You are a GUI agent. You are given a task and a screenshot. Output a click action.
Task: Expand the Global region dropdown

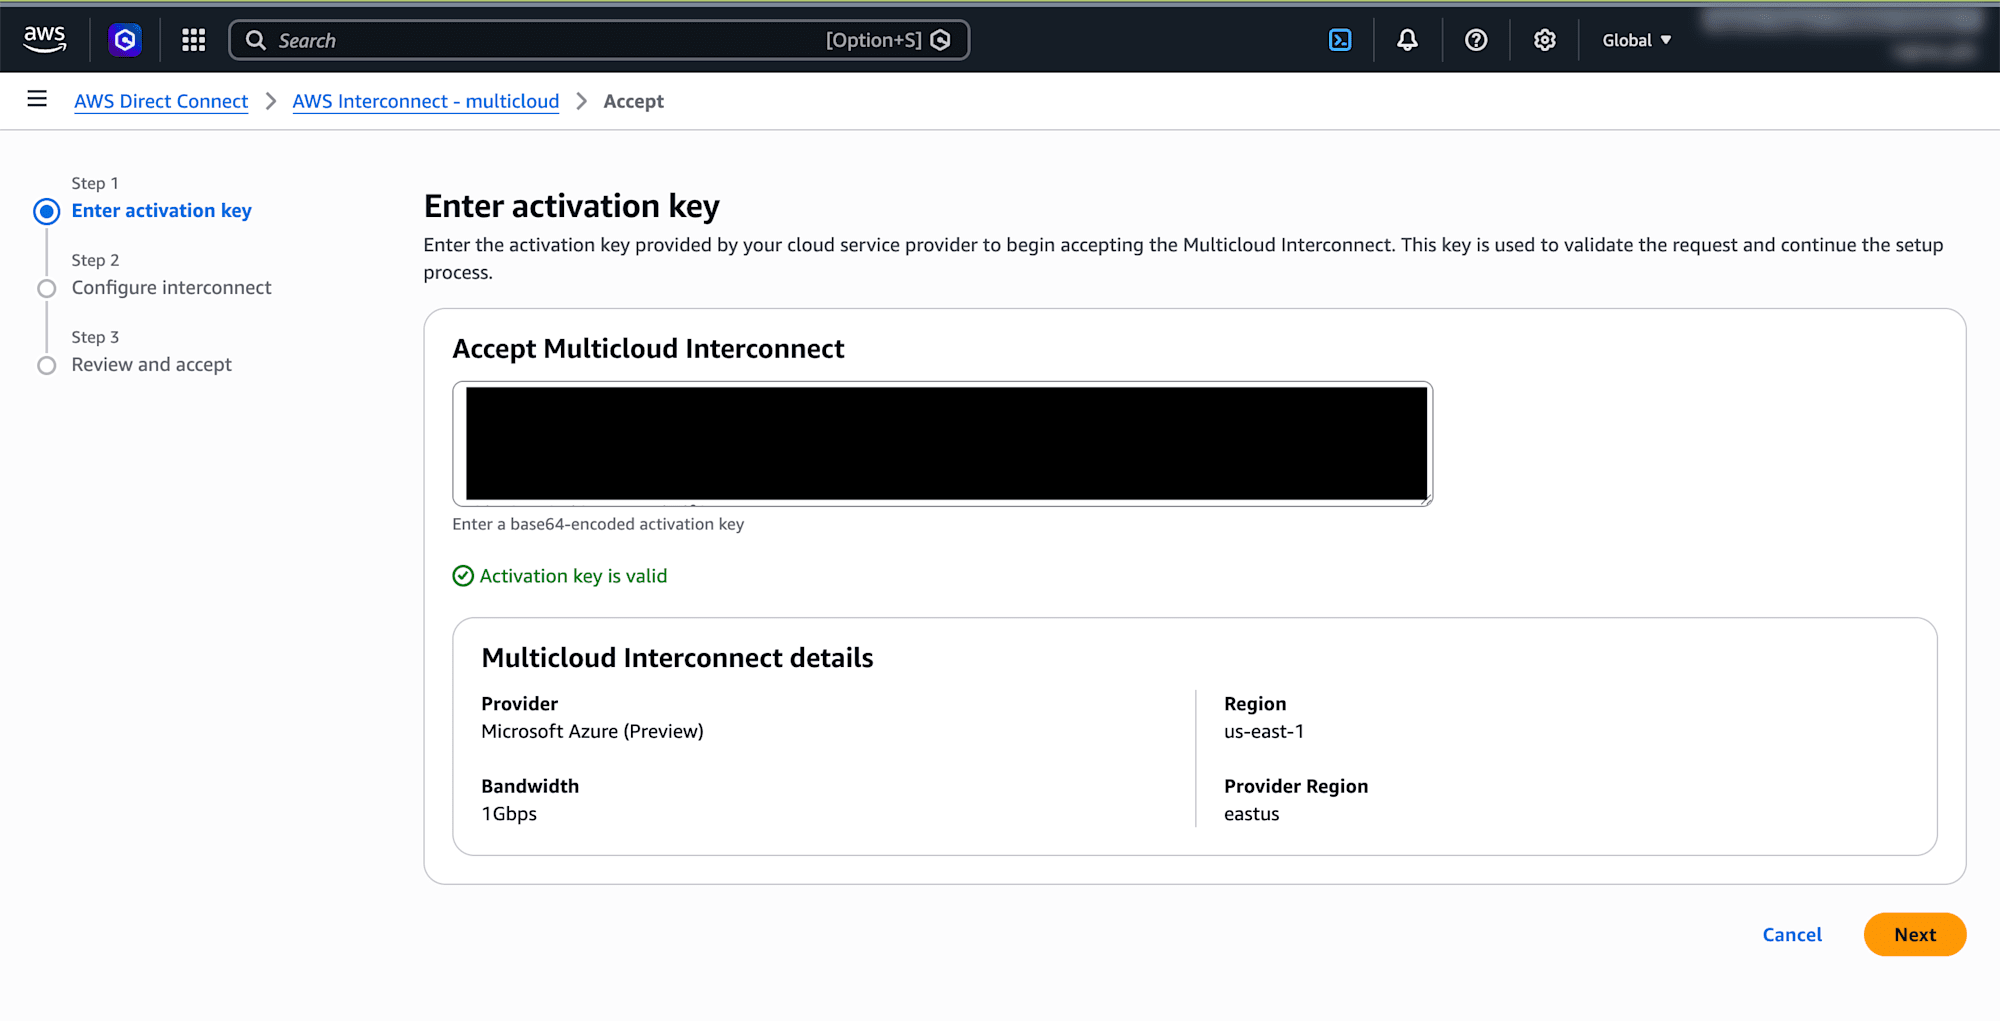(1637, 40)
